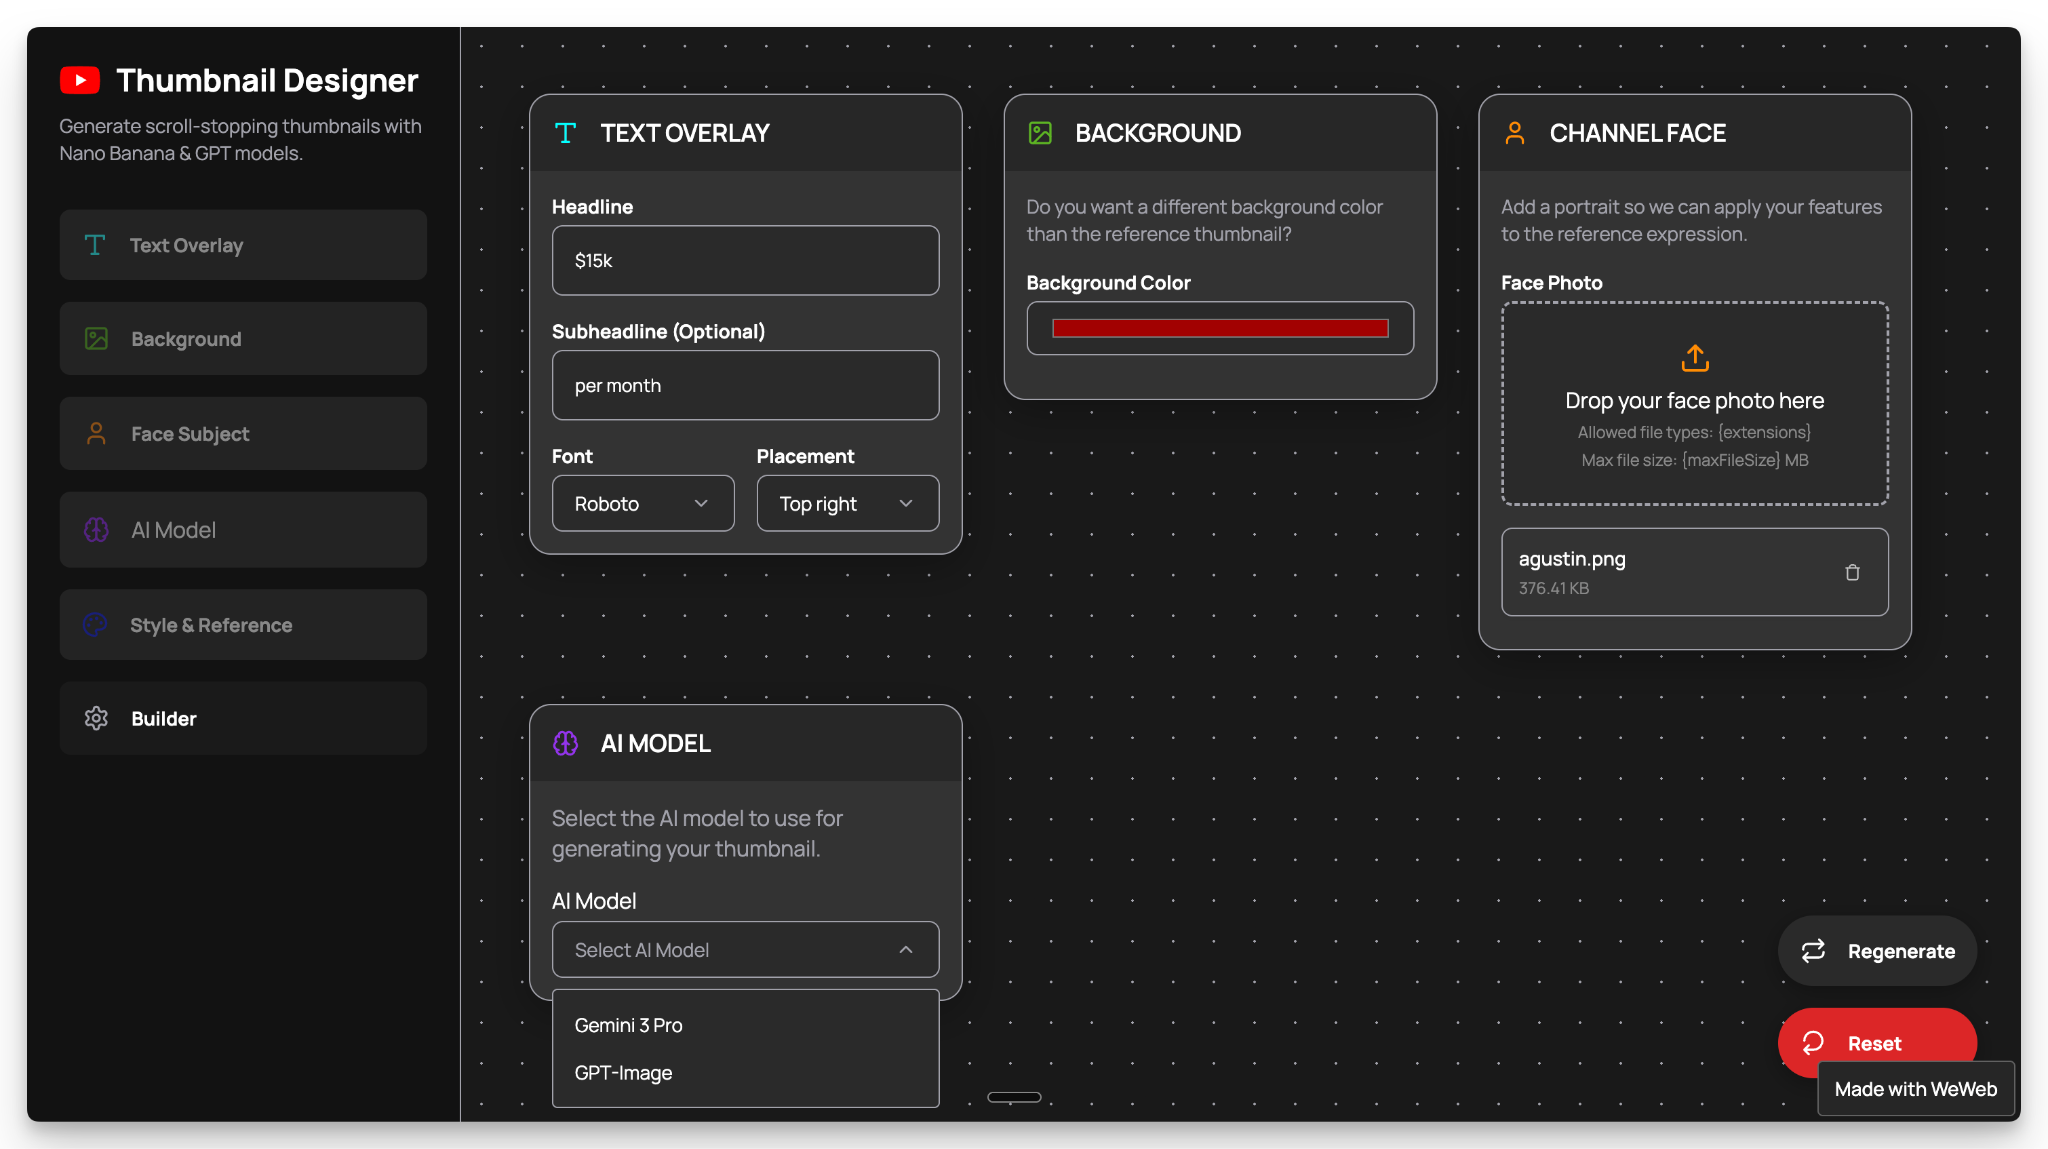The width and height of the screenshot is (2048, 1149).
Task: Choose GPT-Image from the list
Action: [x=624, y=1073]
